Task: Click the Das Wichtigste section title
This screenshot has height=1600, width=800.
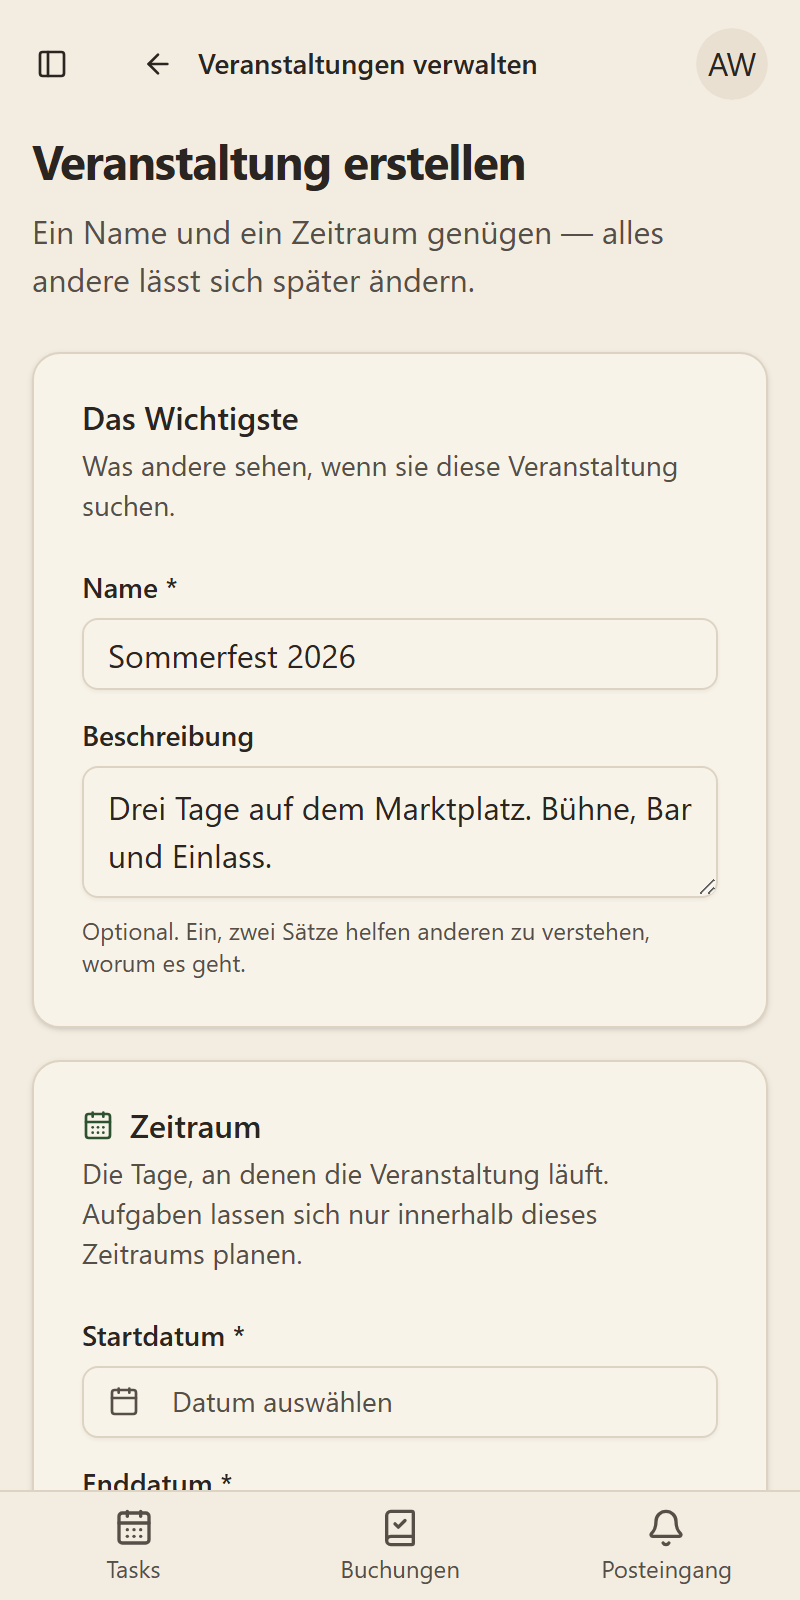Action: click(190, 419)
